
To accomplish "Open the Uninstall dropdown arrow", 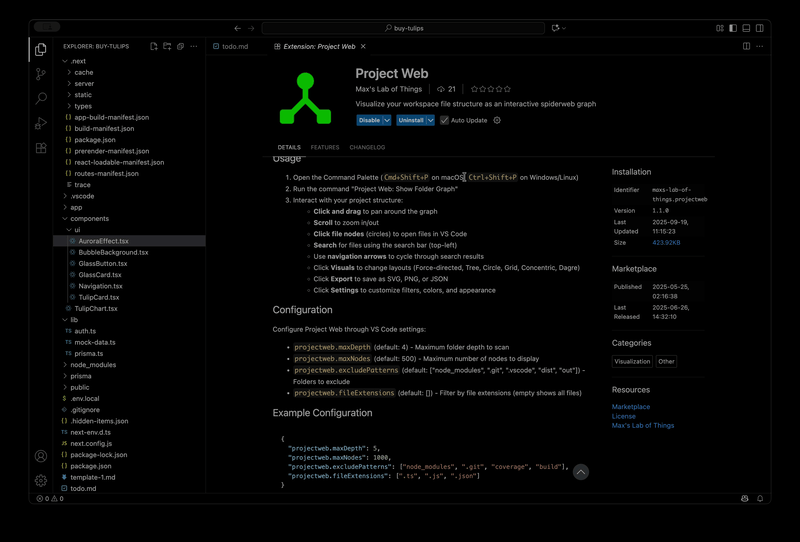I will click(431, 120).
